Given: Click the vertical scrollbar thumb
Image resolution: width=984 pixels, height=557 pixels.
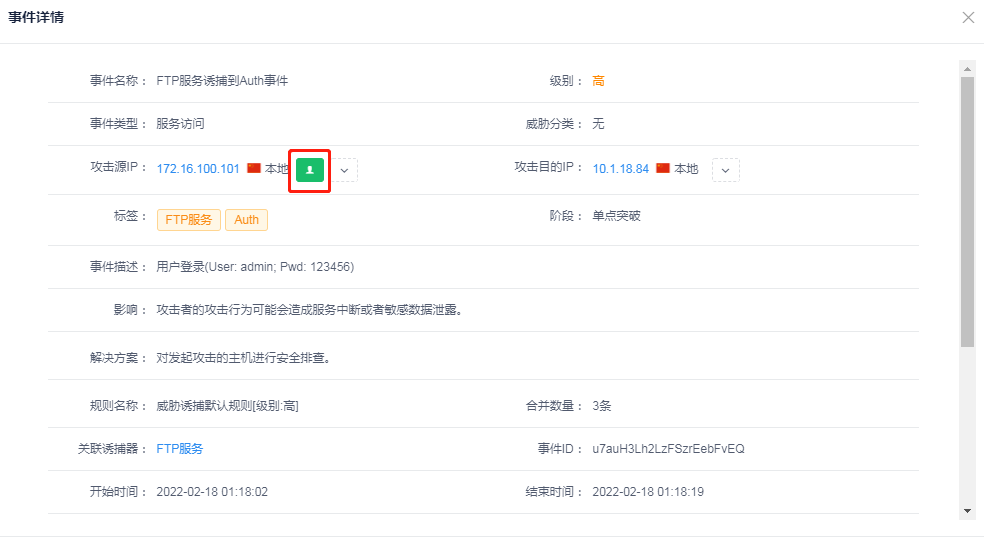Looking at the screenshot, I should 967,210.
